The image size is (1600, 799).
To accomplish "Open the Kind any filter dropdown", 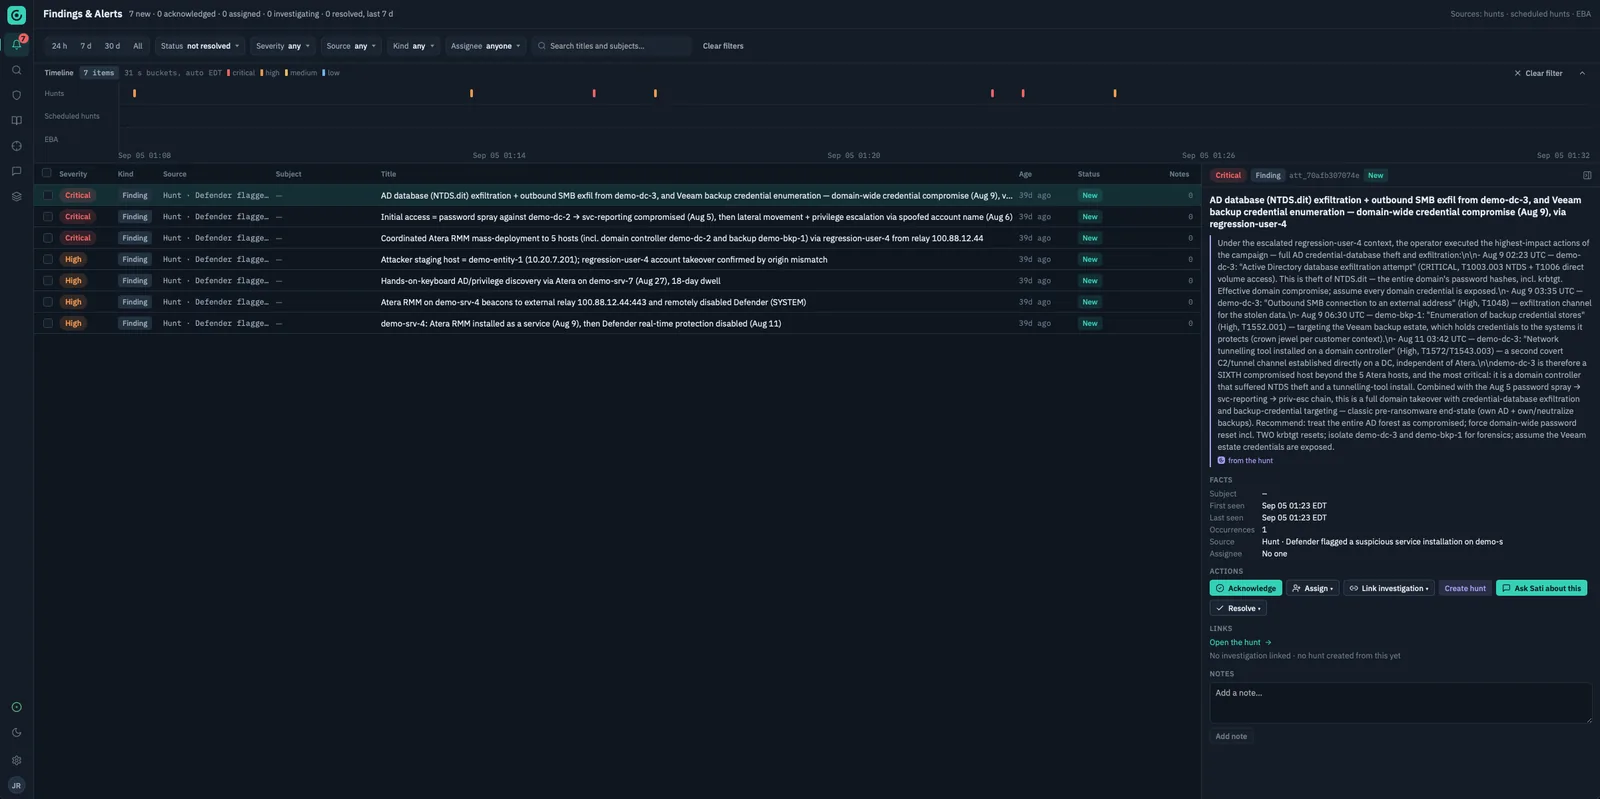I will click(x=414, y=46).
